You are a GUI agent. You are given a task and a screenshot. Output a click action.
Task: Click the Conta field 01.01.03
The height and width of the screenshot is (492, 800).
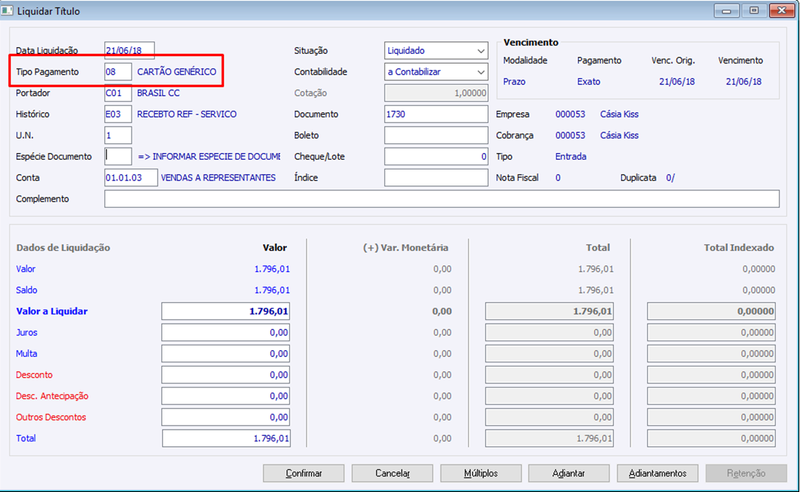click(x=131, y=178)
